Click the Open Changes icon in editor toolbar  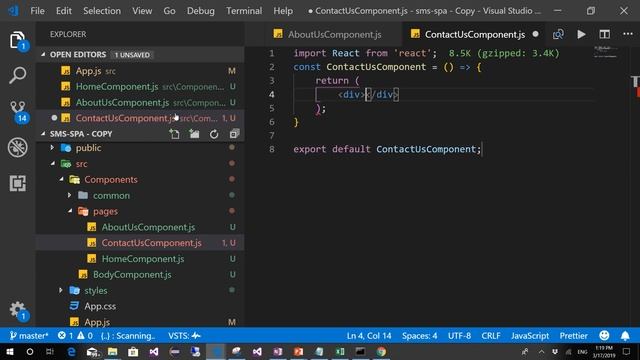558,34
